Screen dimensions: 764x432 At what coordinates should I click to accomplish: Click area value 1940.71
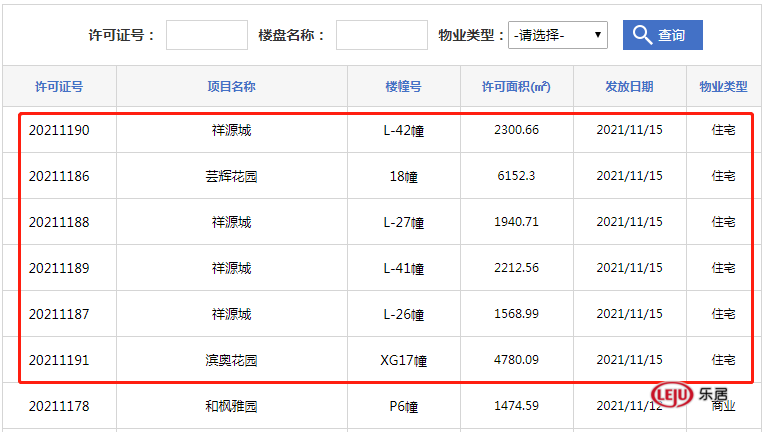516,222
